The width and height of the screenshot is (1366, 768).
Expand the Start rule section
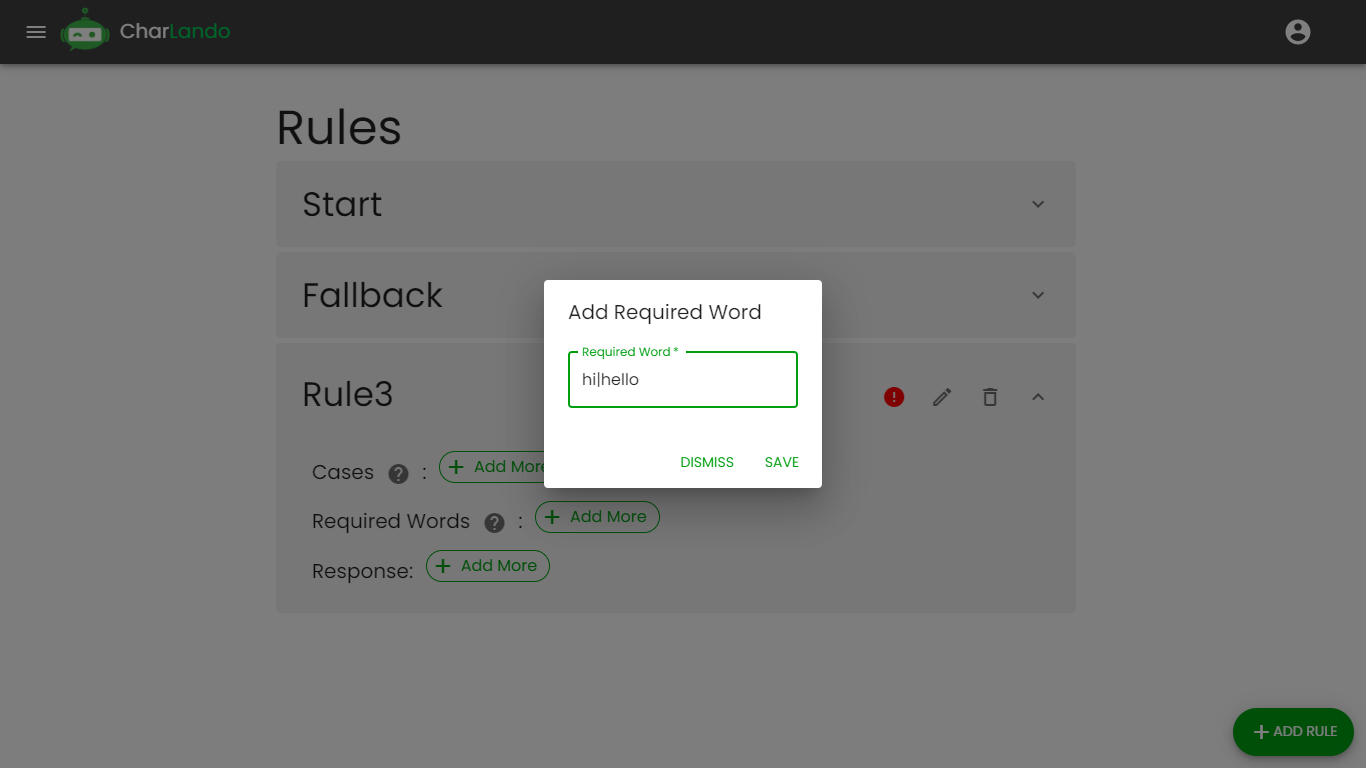coord(1038,204)
